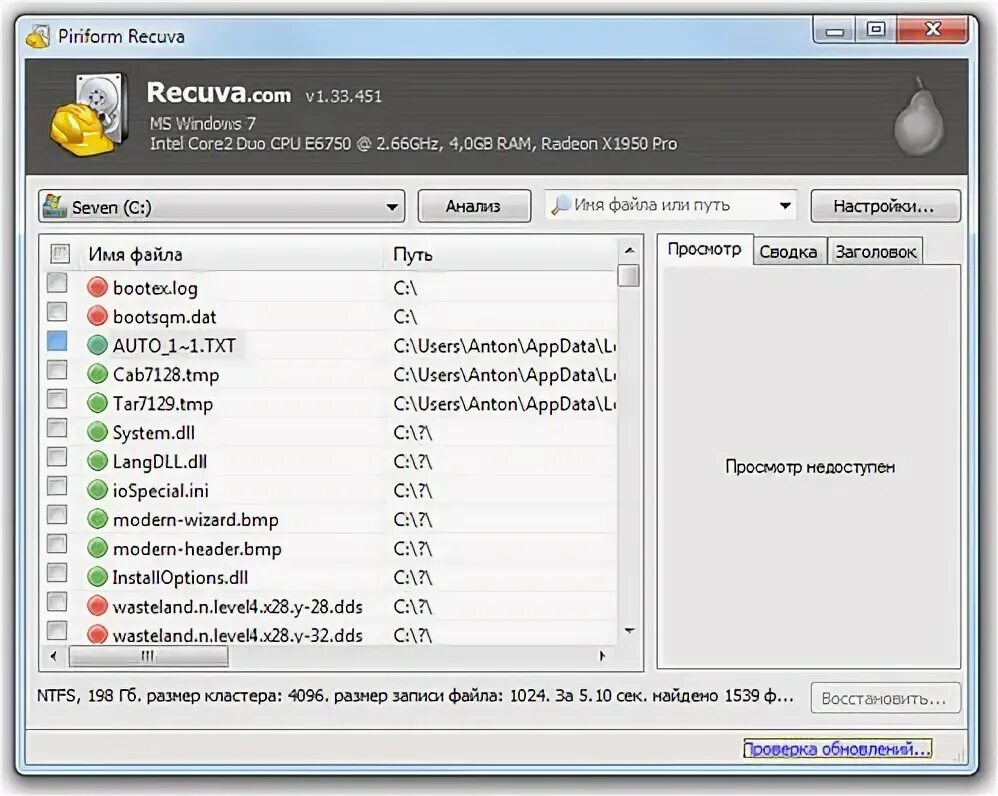The width and height of the screenshot is (998, 796).
Task: Click the red status dot for wasteland y-28.dds
Action: click(x=97, y=606)
